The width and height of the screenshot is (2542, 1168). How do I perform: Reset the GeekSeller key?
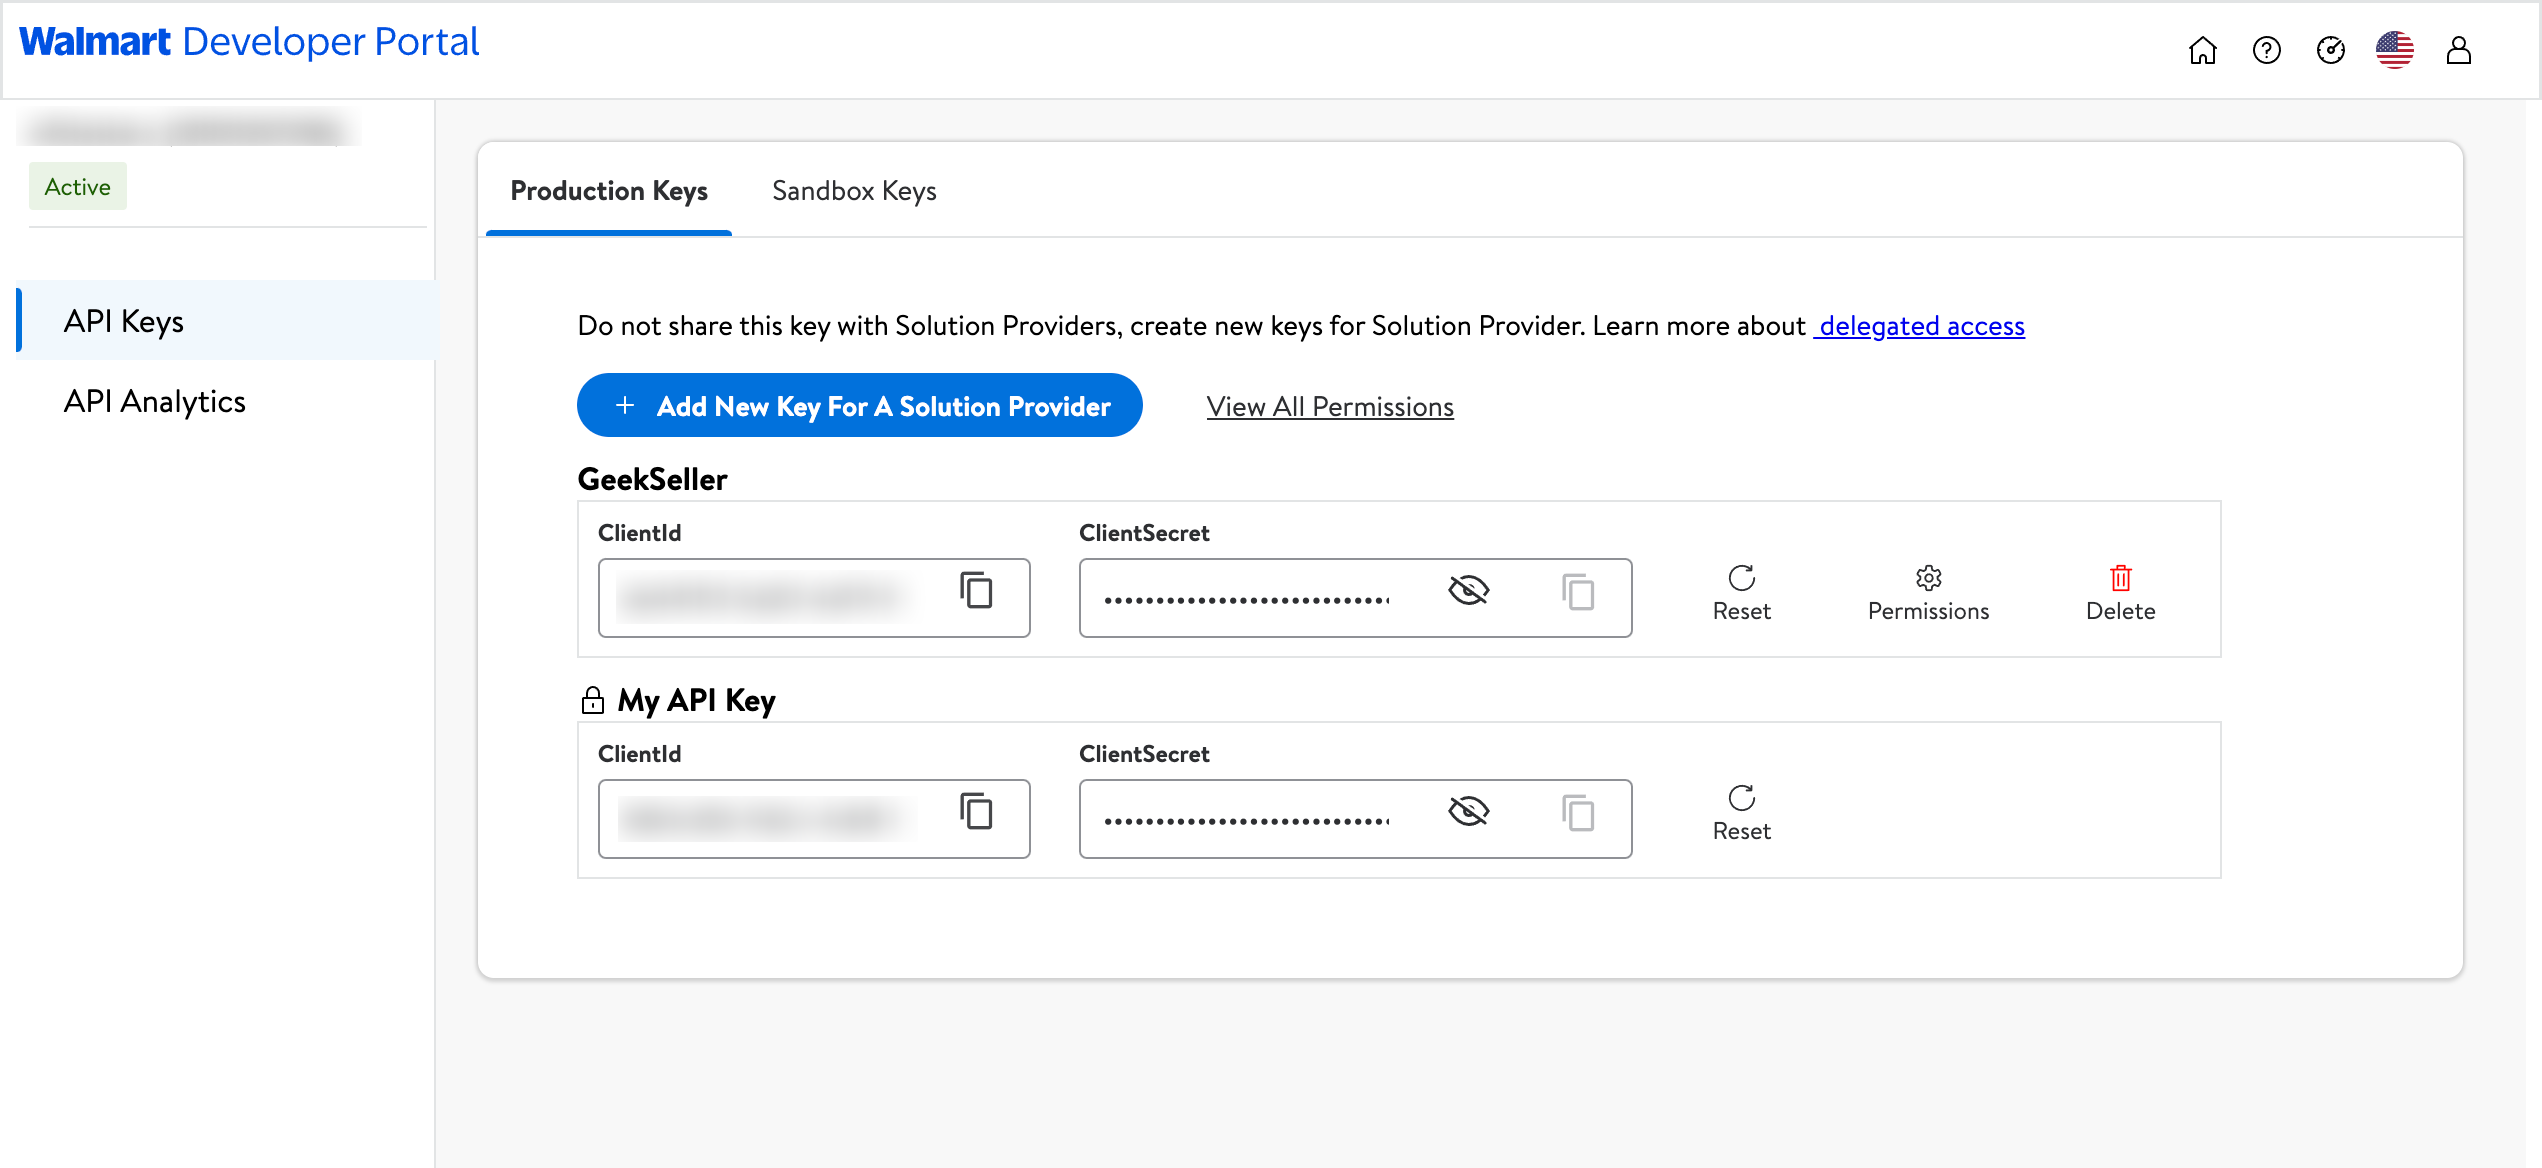point(1741,593)
